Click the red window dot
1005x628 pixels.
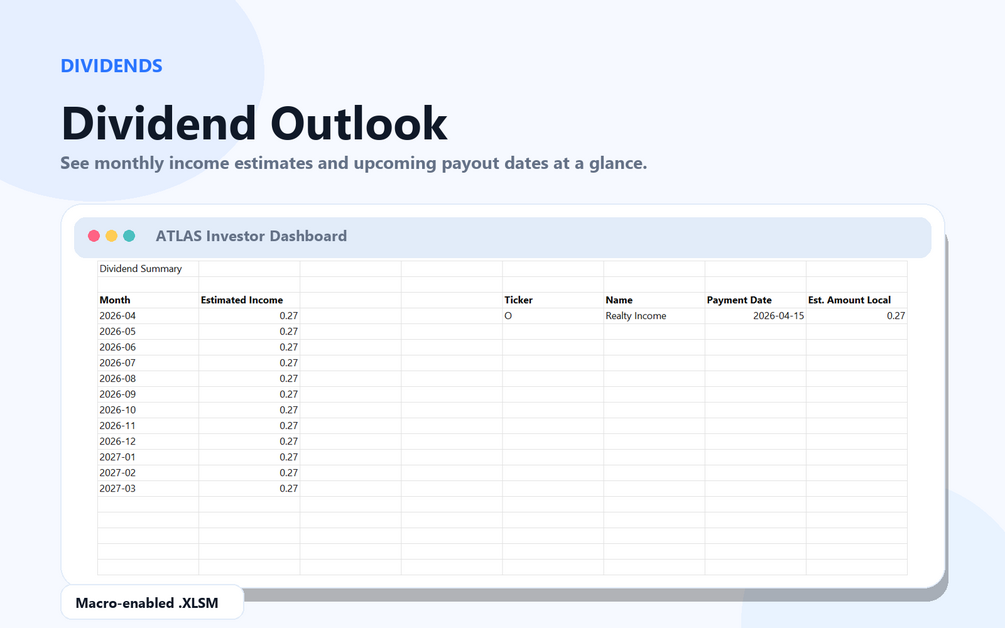[x=94, y=236]
